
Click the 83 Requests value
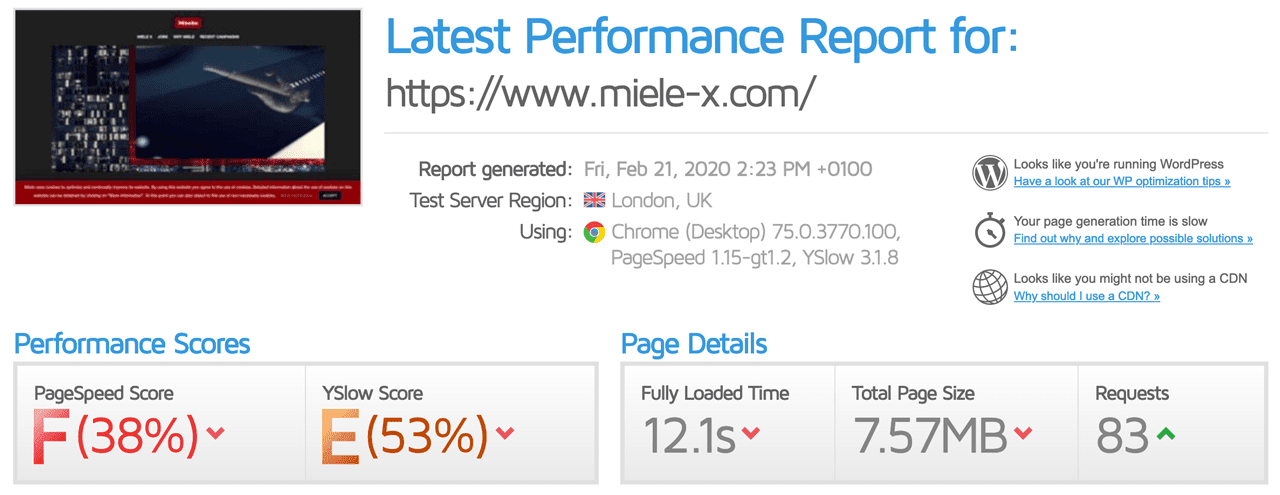pos(1121,436)
